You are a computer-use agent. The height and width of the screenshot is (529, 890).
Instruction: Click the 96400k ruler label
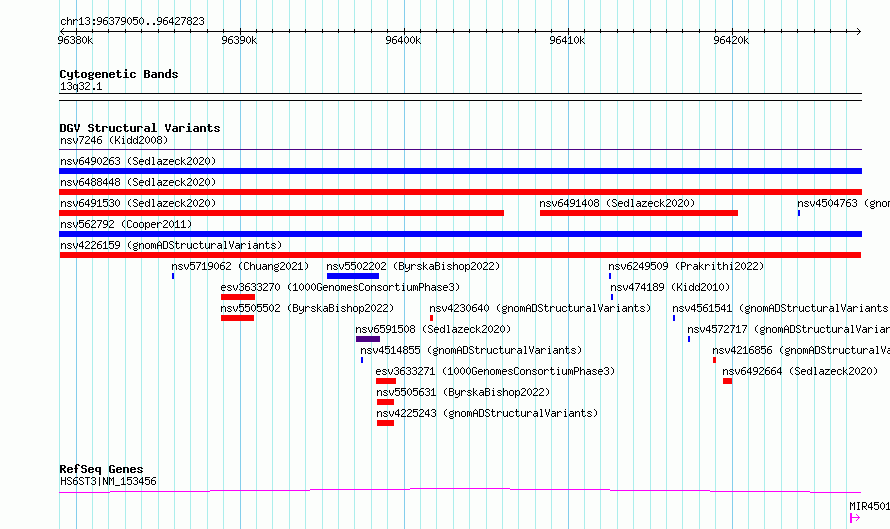pyautogui.click(x=403, y=40)
